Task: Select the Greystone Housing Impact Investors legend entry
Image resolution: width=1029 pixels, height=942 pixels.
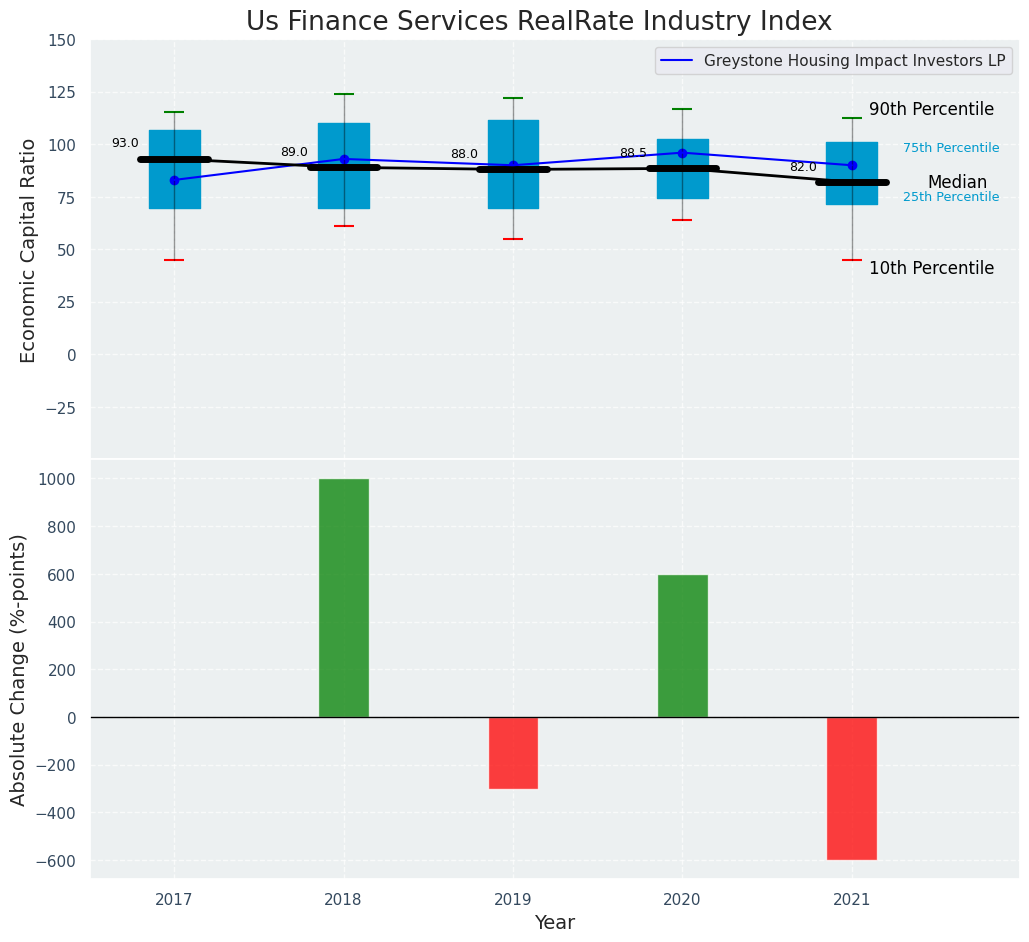Action: click(854, 61)
